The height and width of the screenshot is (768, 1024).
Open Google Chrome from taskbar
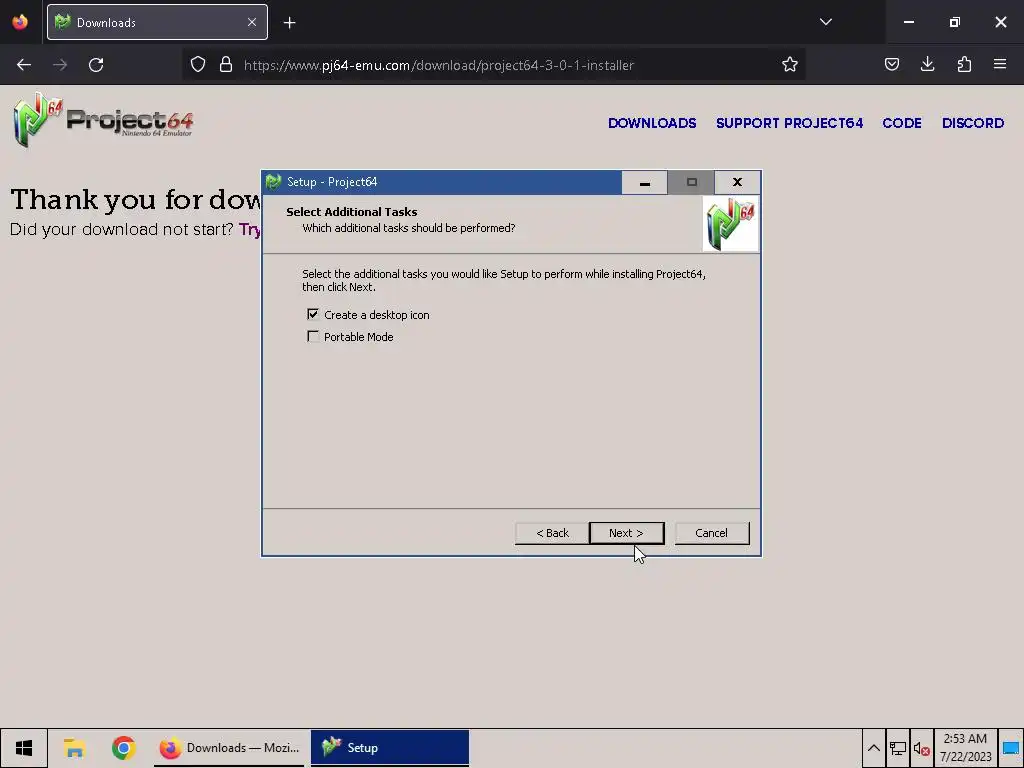coord(123,748)
